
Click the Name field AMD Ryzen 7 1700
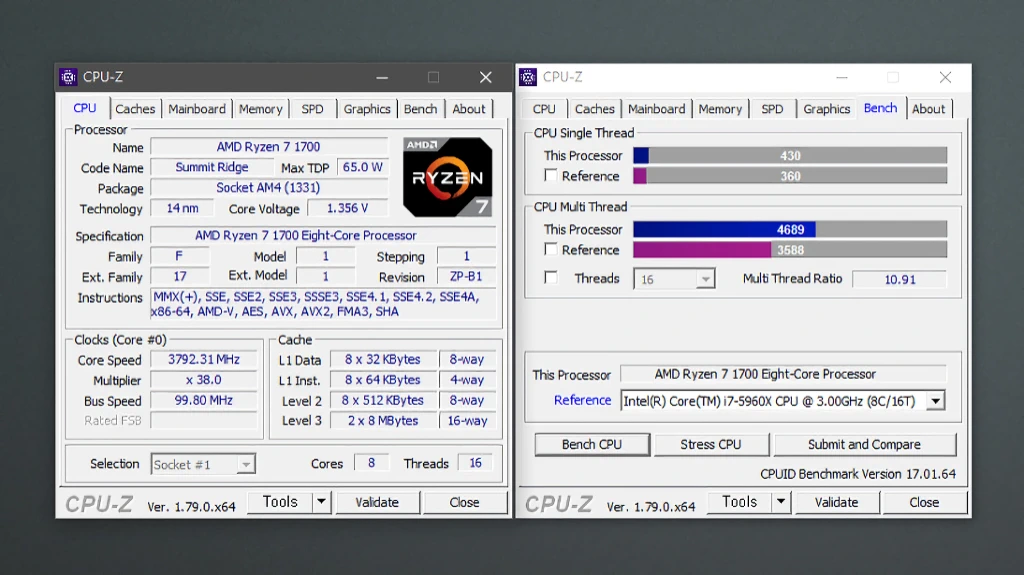coord(269,146)
